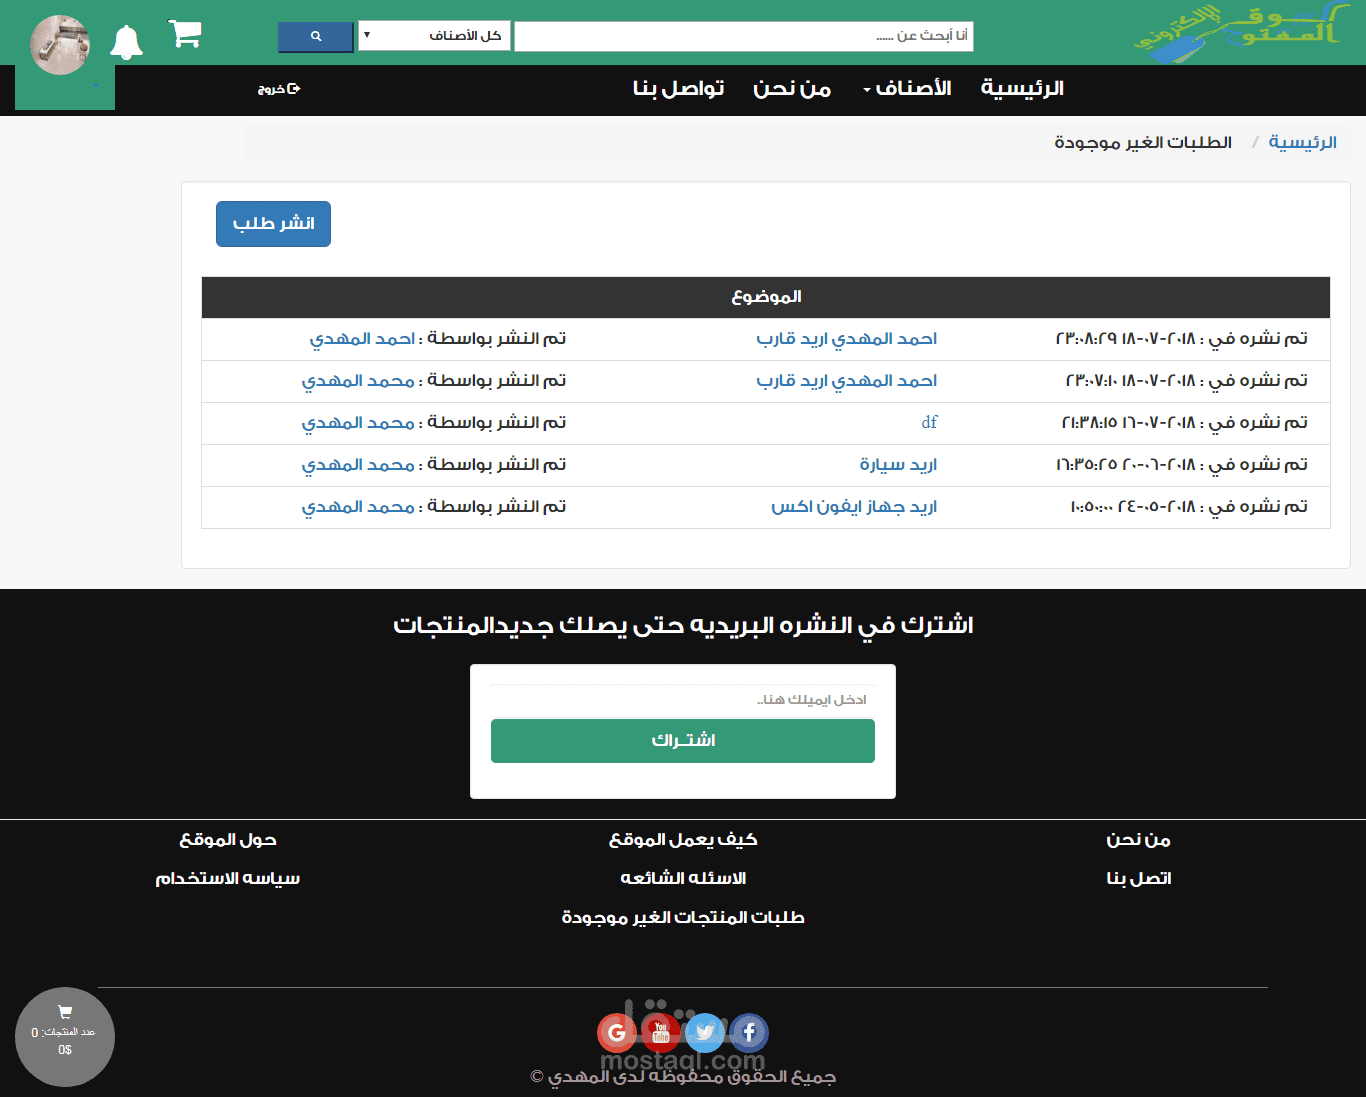The height and width of the screenshot is (1097, 1366).
Task: Open footer link اتصل بنا
Action: 1138,879
